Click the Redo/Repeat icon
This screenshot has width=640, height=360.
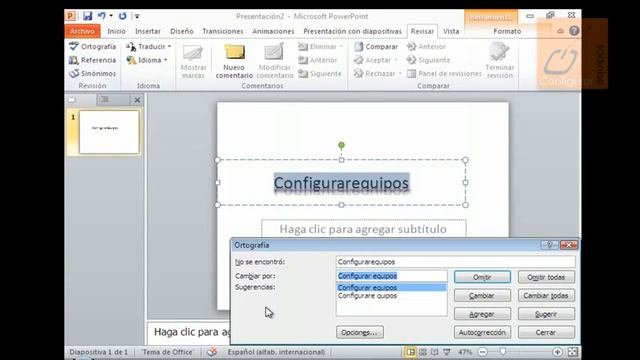point(122,16)
